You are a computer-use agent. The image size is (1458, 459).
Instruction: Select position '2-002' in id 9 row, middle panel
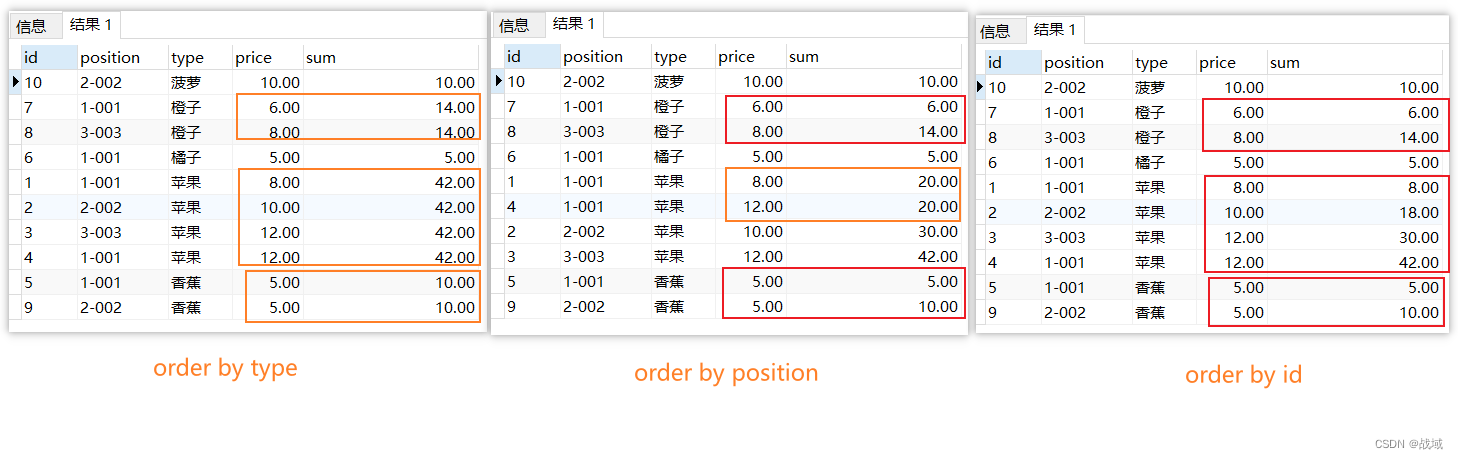tap(605, 307)
